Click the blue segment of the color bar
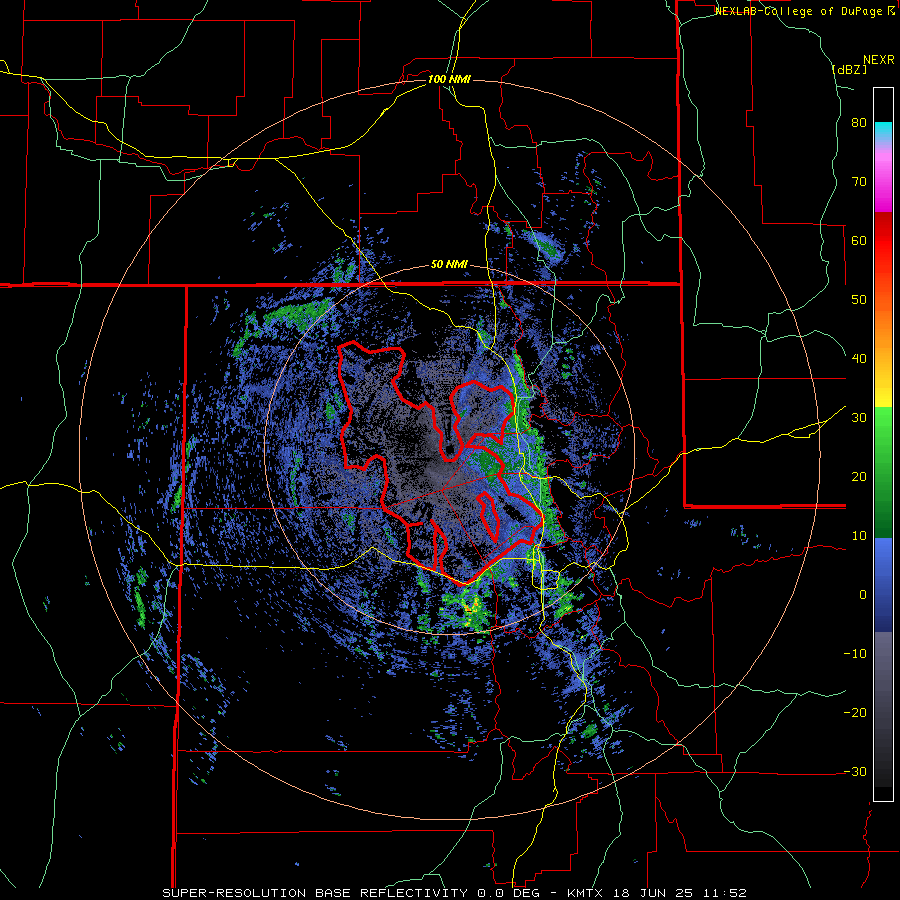The width and height of the screenshot is (900, 900). 883,585
